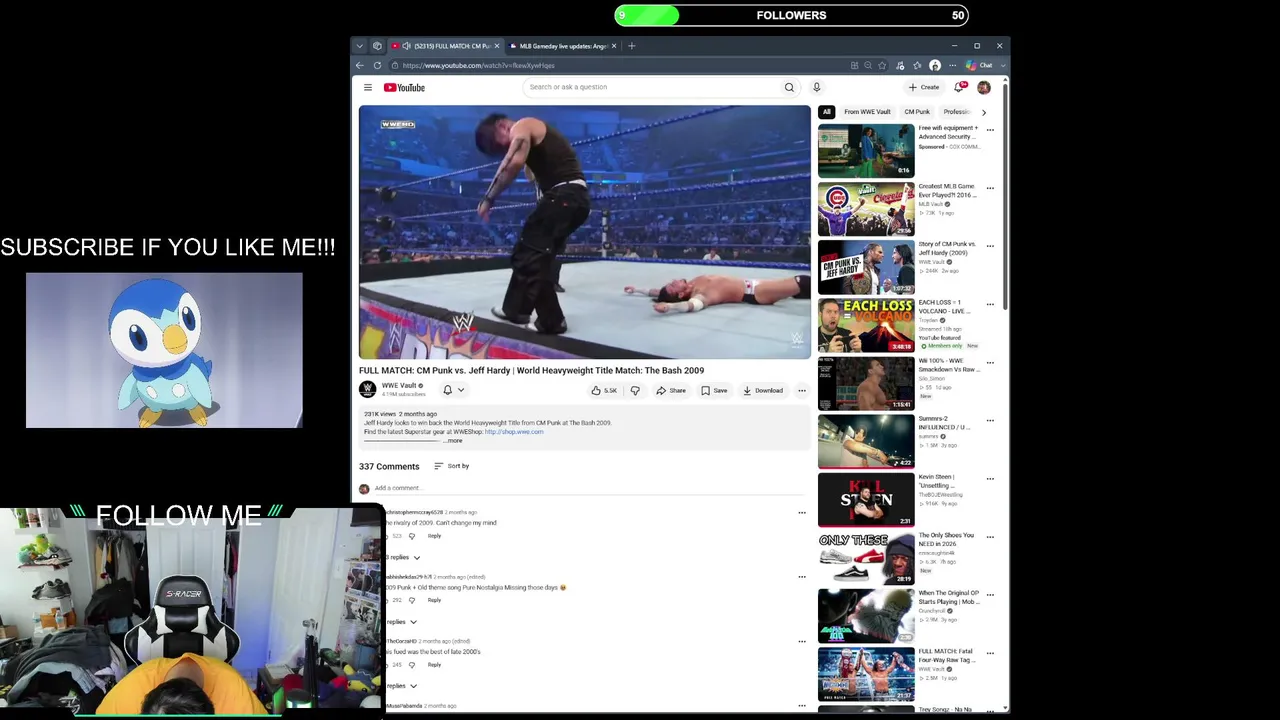Go to the YouTube home logo
This screenshot has height=720, width=1280.
pos(405,88)
